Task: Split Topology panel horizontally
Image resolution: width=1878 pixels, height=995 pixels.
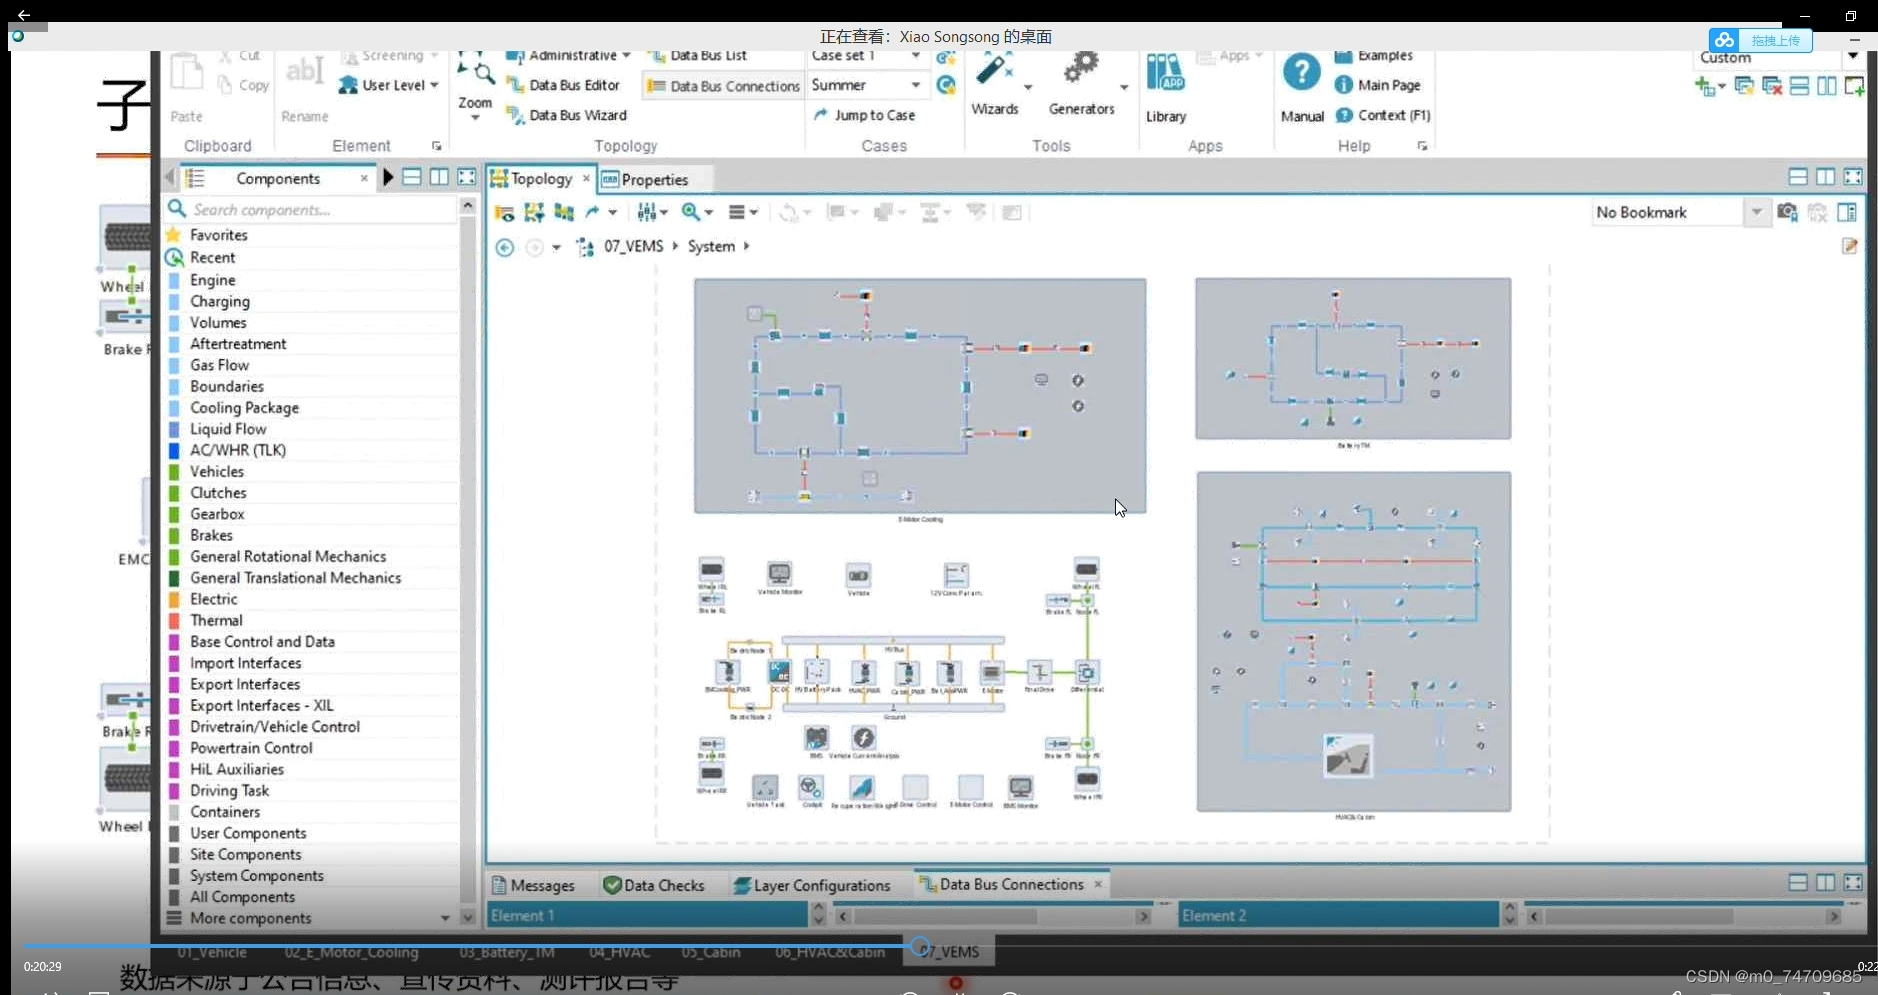Action: pos(1797,177)
